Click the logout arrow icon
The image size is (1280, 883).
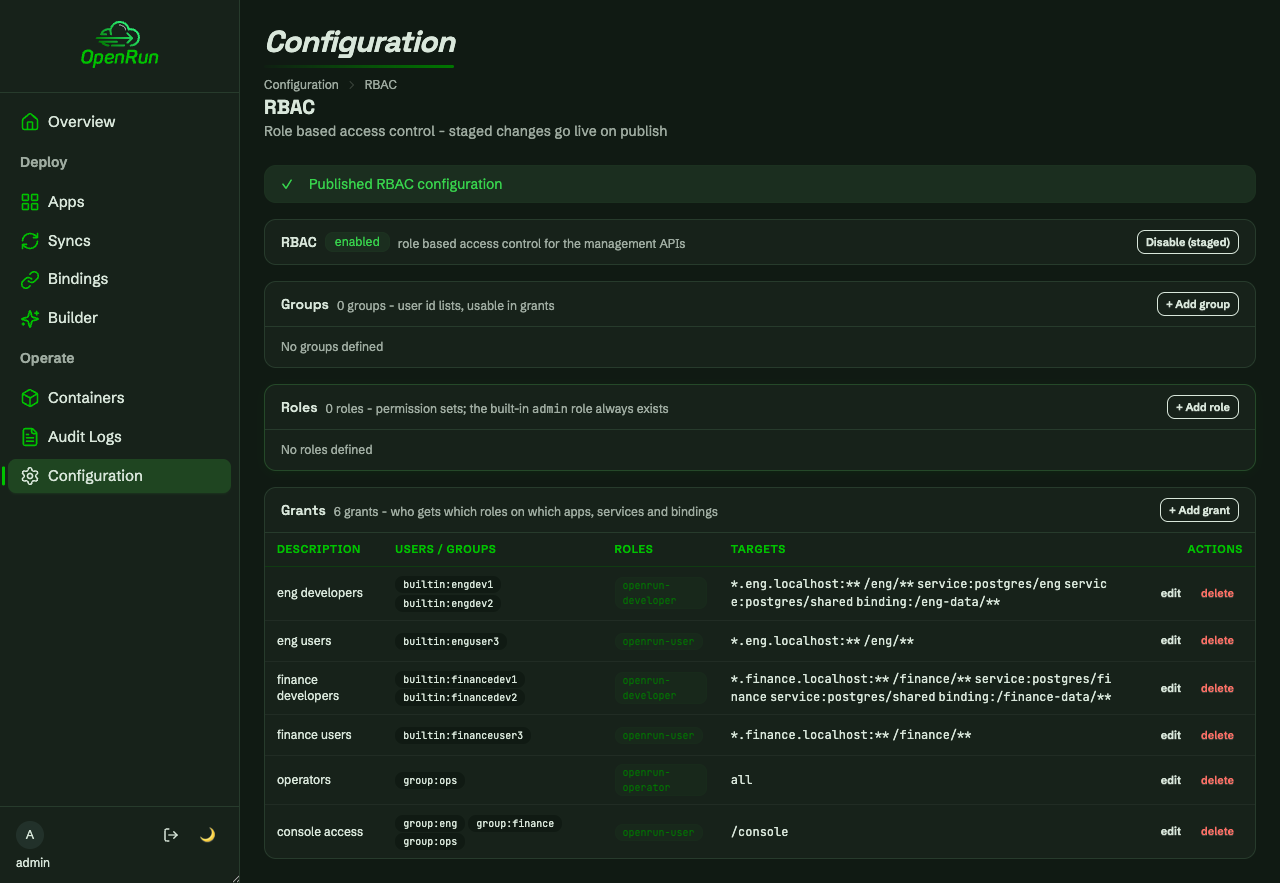171,835
